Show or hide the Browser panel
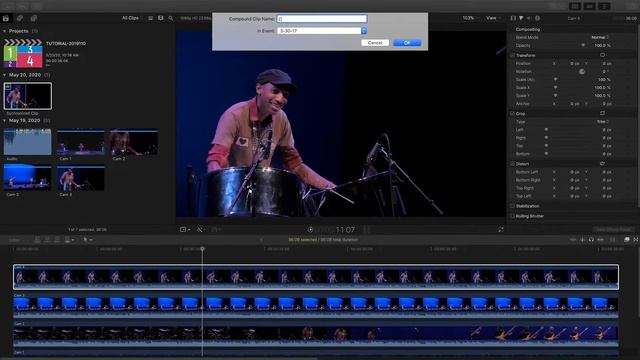Image resolution: width=640 pixels, height=360 pixels. pos(575,6)
